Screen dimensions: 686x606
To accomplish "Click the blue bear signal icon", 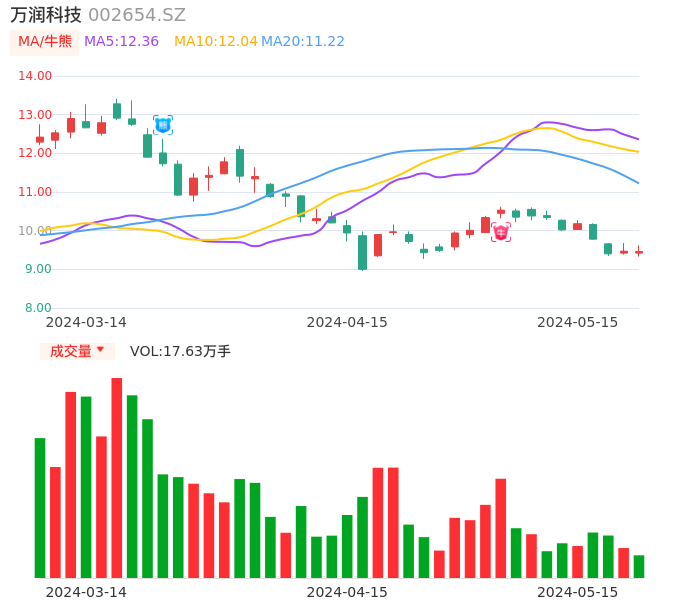I will (x=163, y=125).
